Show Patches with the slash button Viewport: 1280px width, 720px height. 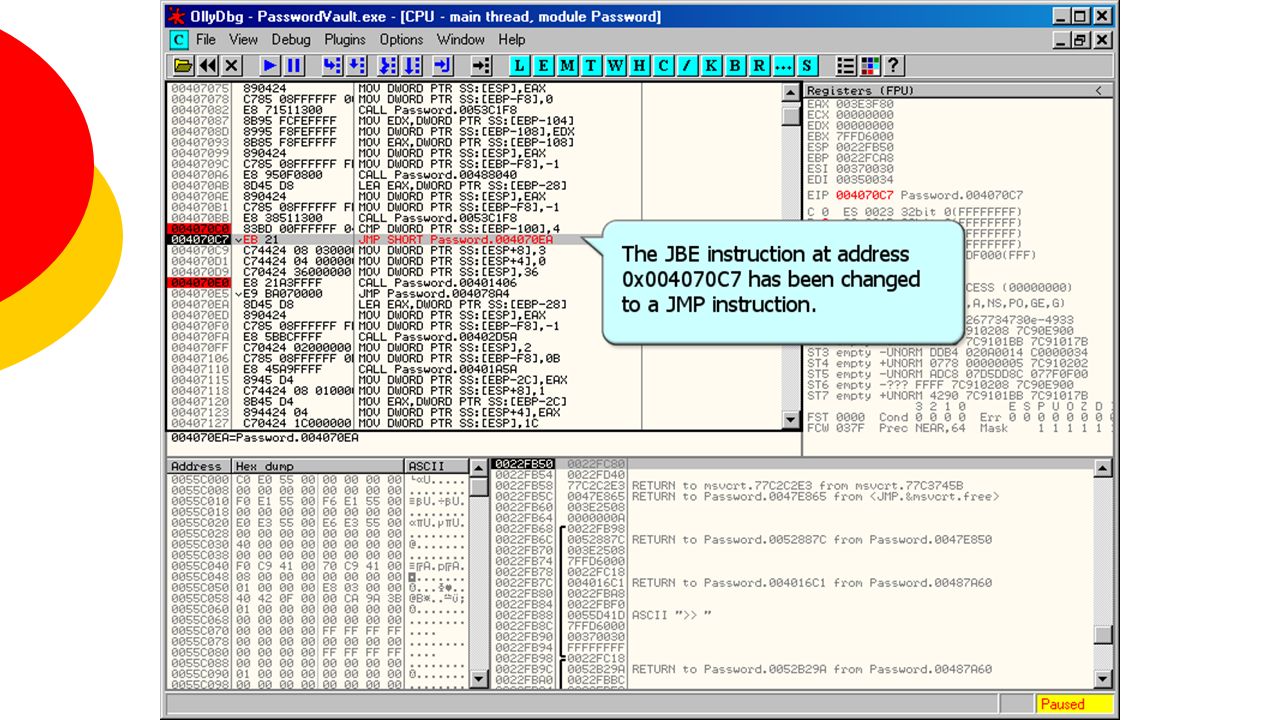tap(688, 66)
